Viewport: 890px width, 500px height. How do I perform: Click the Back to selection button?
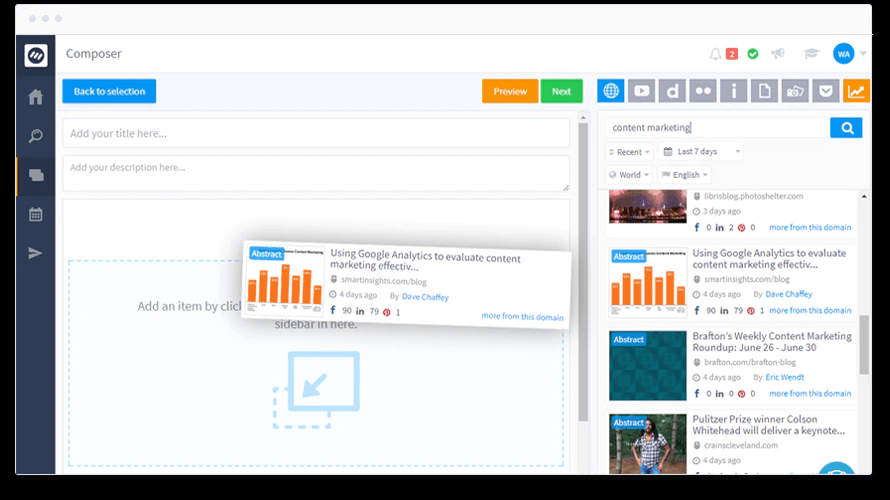click(109, 91)
